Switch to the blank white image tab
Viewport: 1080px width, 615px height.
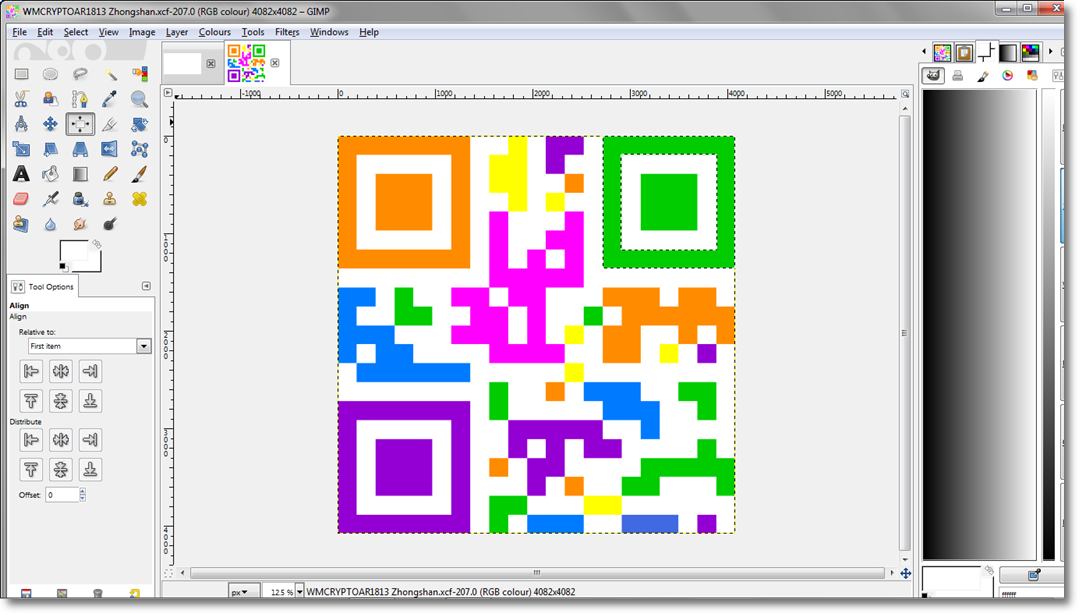click(183, 63)
